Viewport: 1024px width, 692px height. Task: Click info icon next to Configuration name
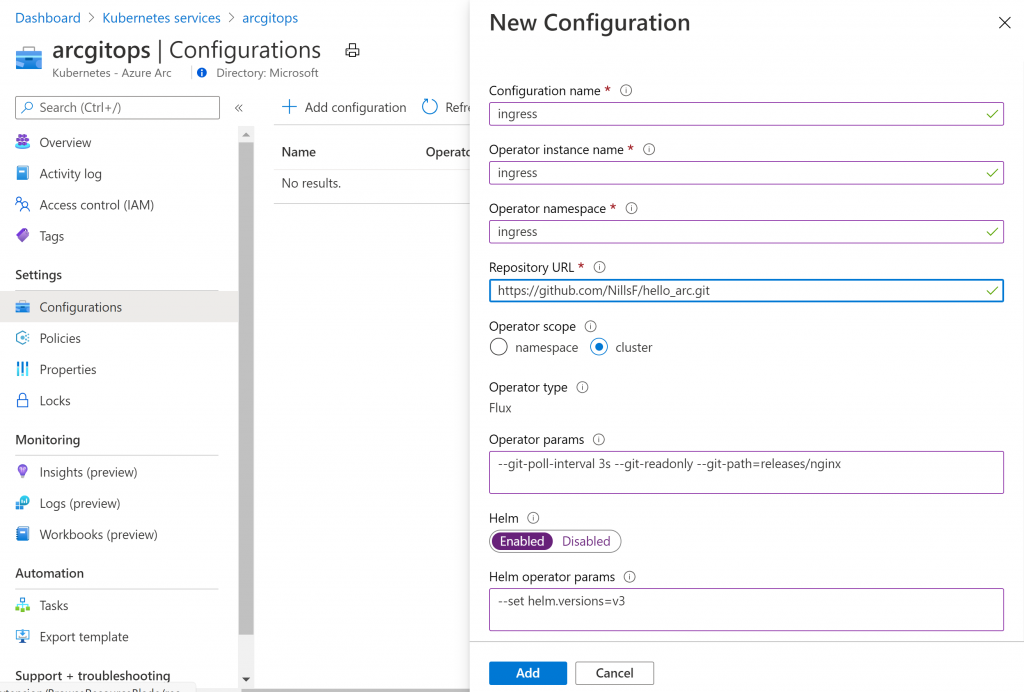click(626, 90)
